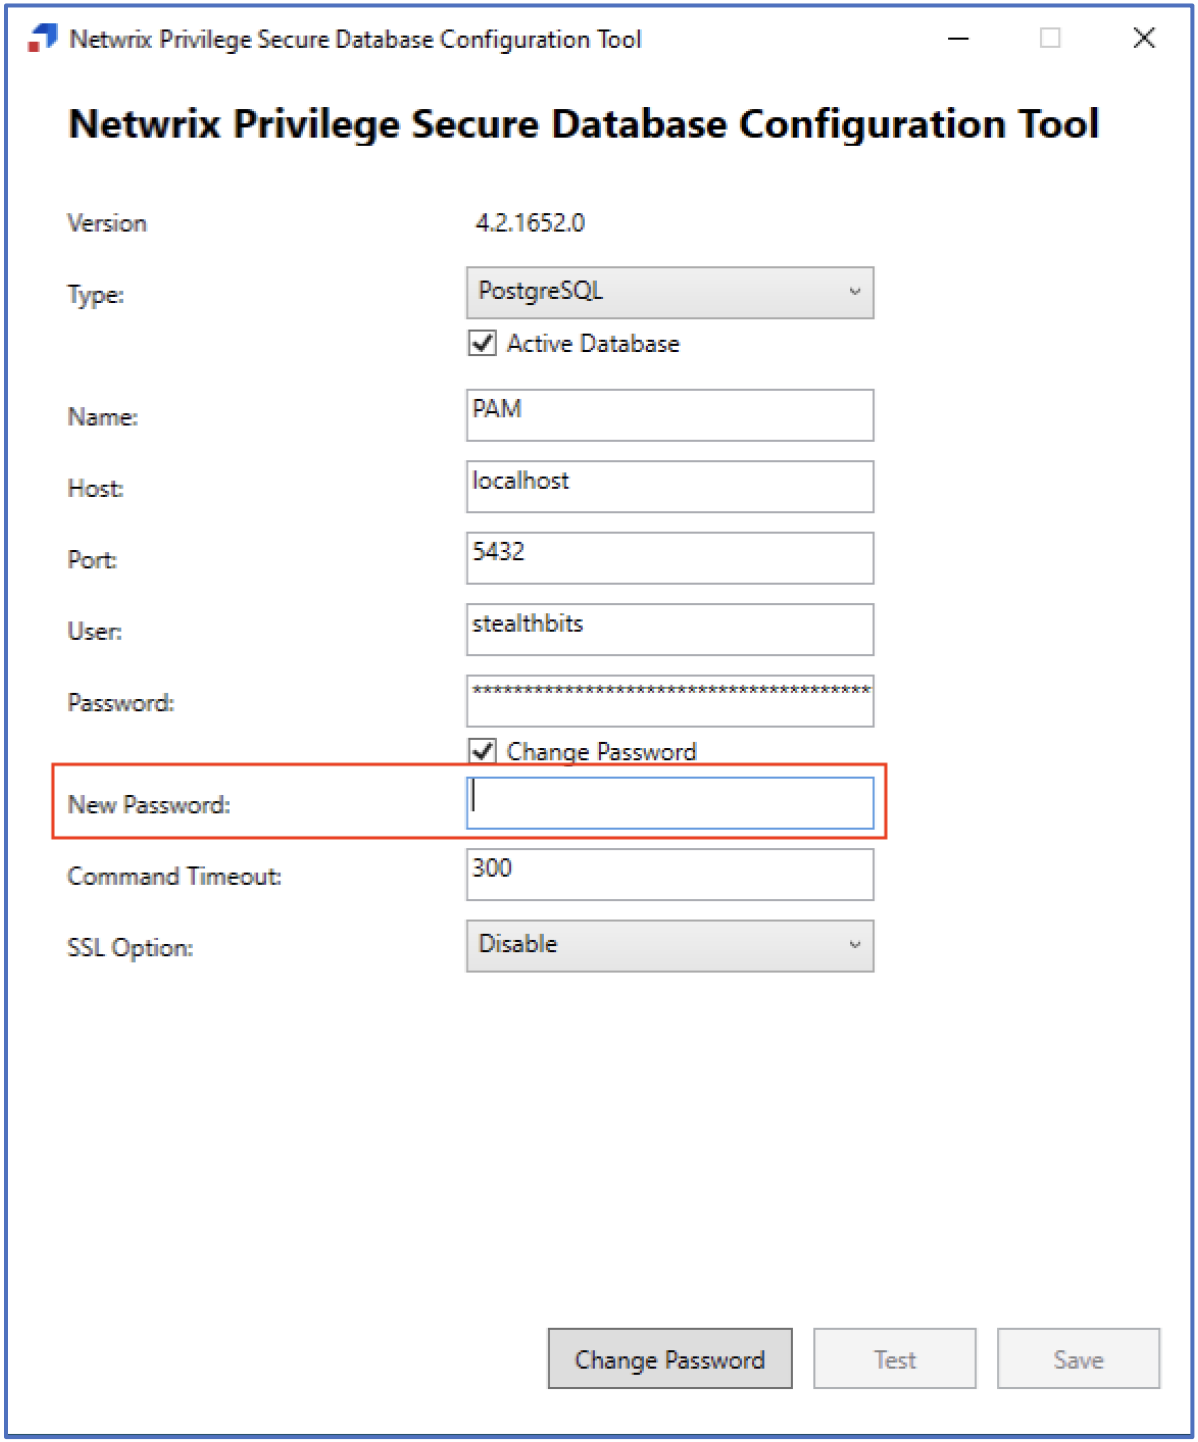Toggle the Active Database checkbox

[x=483, y=344]
